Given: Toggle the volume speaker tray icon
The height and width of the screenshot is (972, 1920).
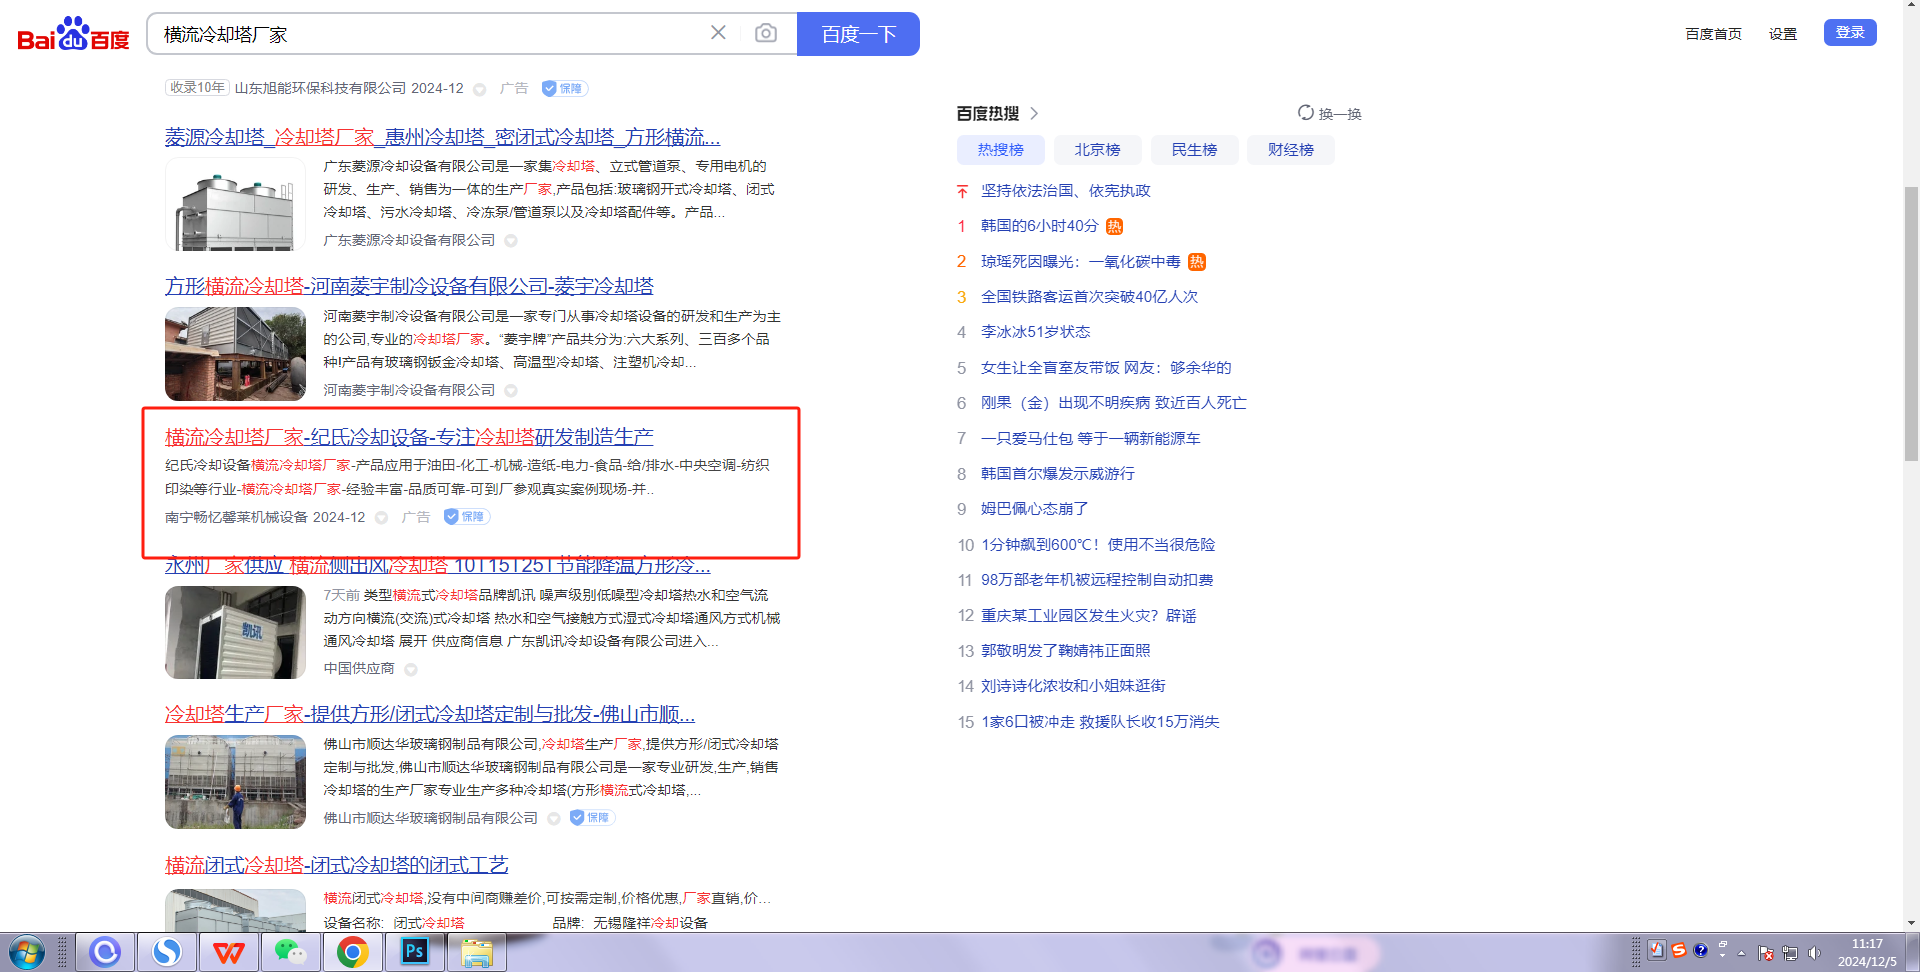Looking at the screenshot, I should coord(1814,952).
